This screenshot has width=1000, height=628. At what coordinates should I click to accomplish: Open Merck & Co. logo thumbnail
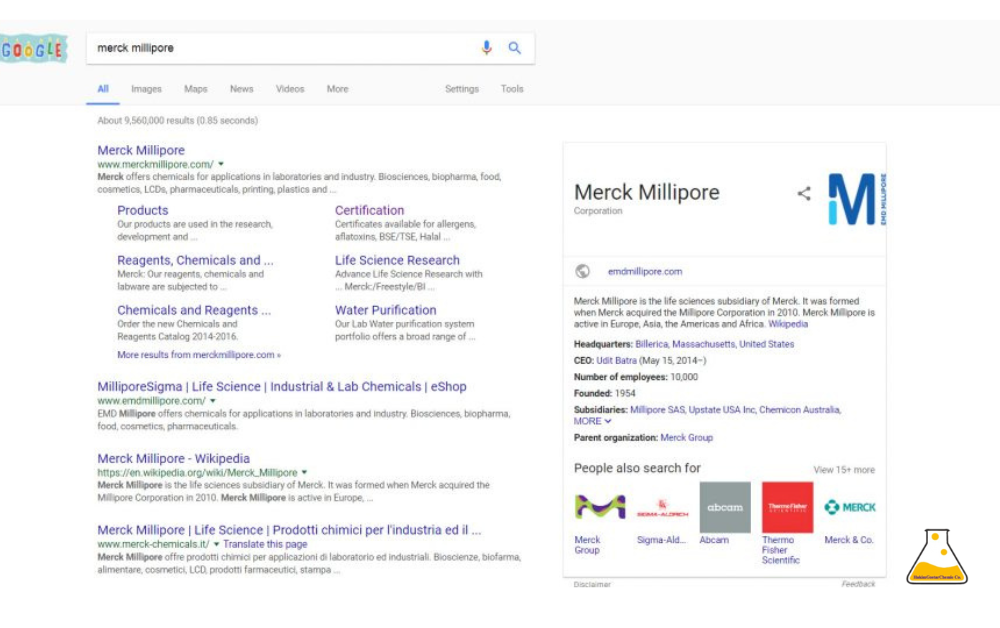point(849,508)
